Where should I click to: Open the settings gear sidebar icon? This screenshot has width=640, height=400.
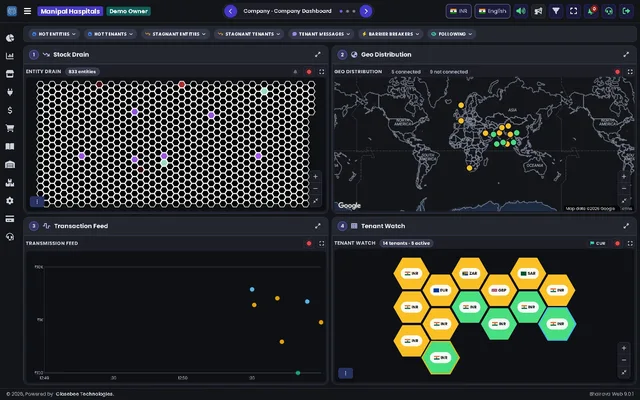click(x=10, y=201)
